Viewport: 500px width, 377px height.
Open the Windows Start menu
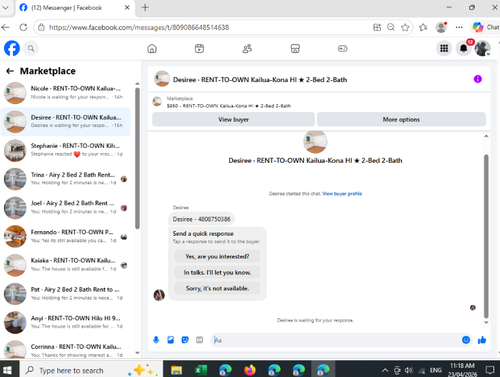pos(8,370)
